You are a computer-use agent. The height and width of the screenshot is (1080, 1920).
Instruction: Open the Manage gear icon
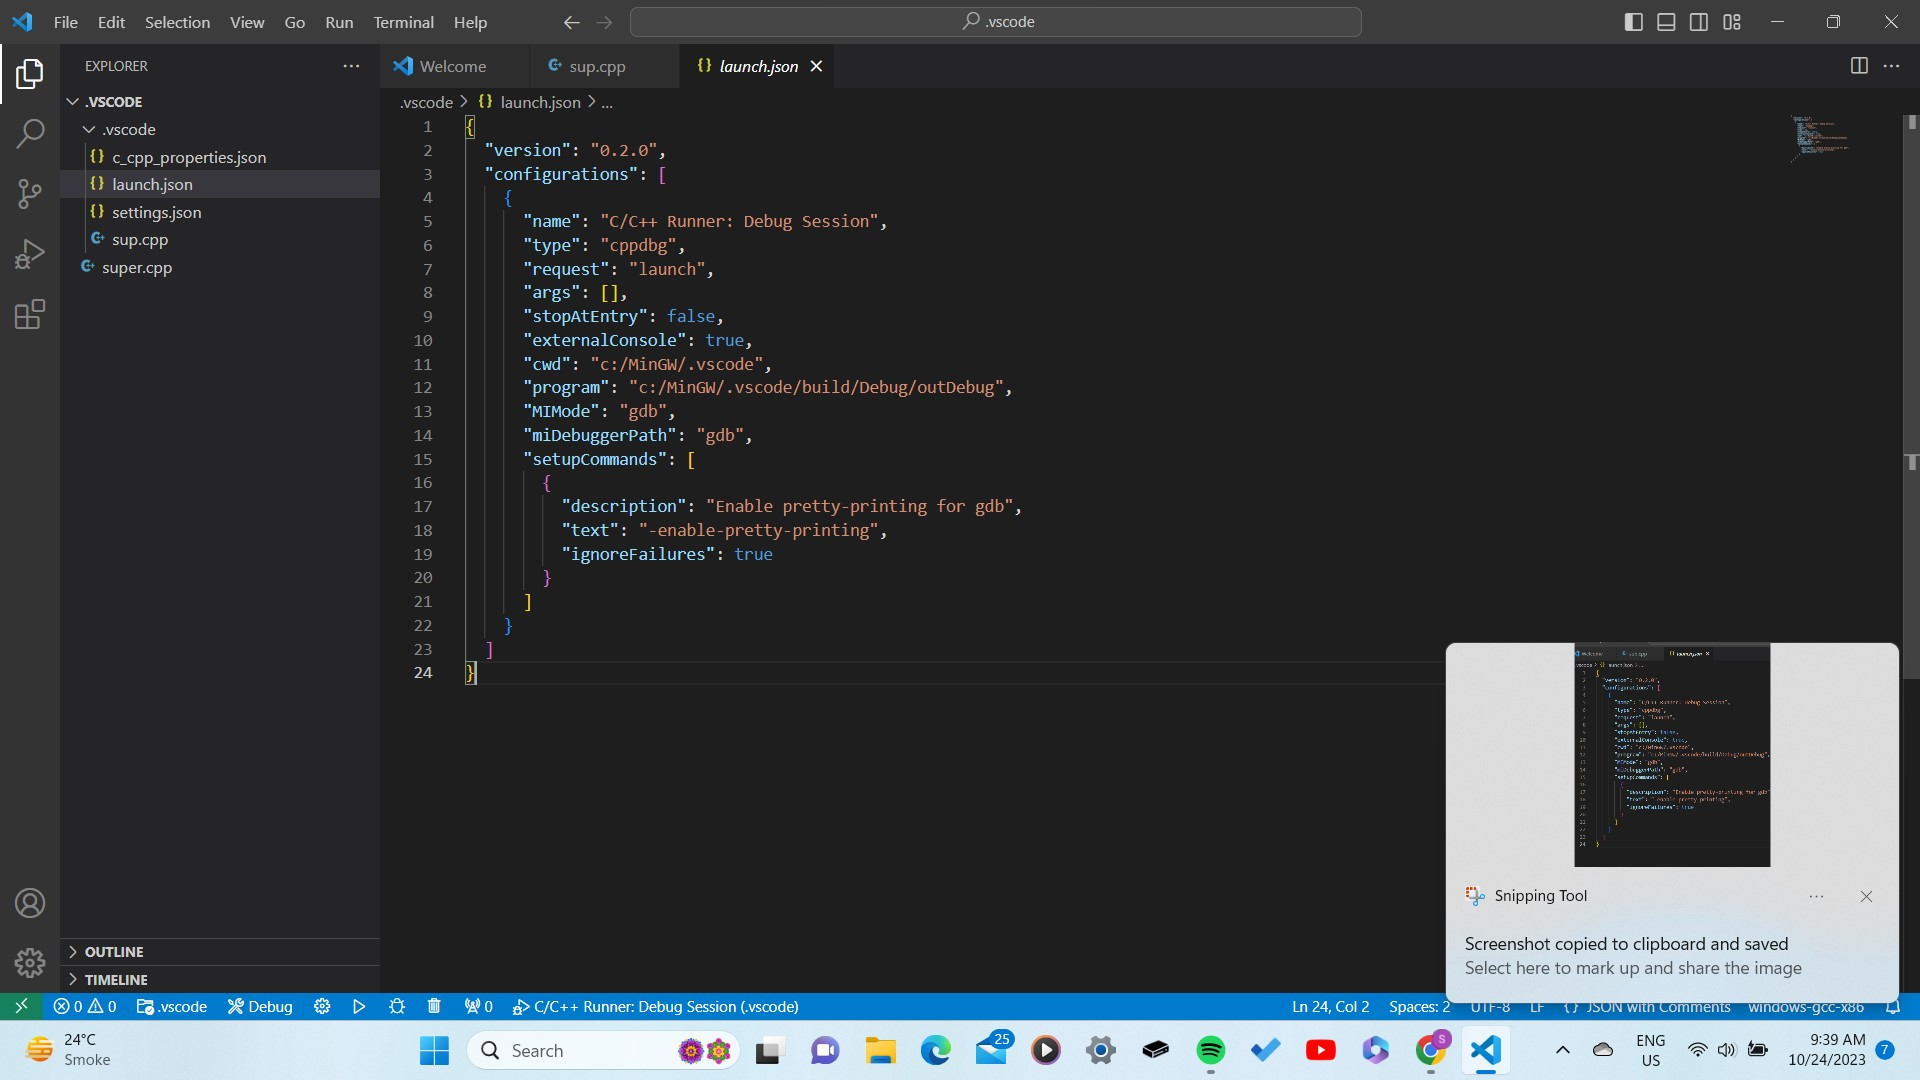(30, 962)
